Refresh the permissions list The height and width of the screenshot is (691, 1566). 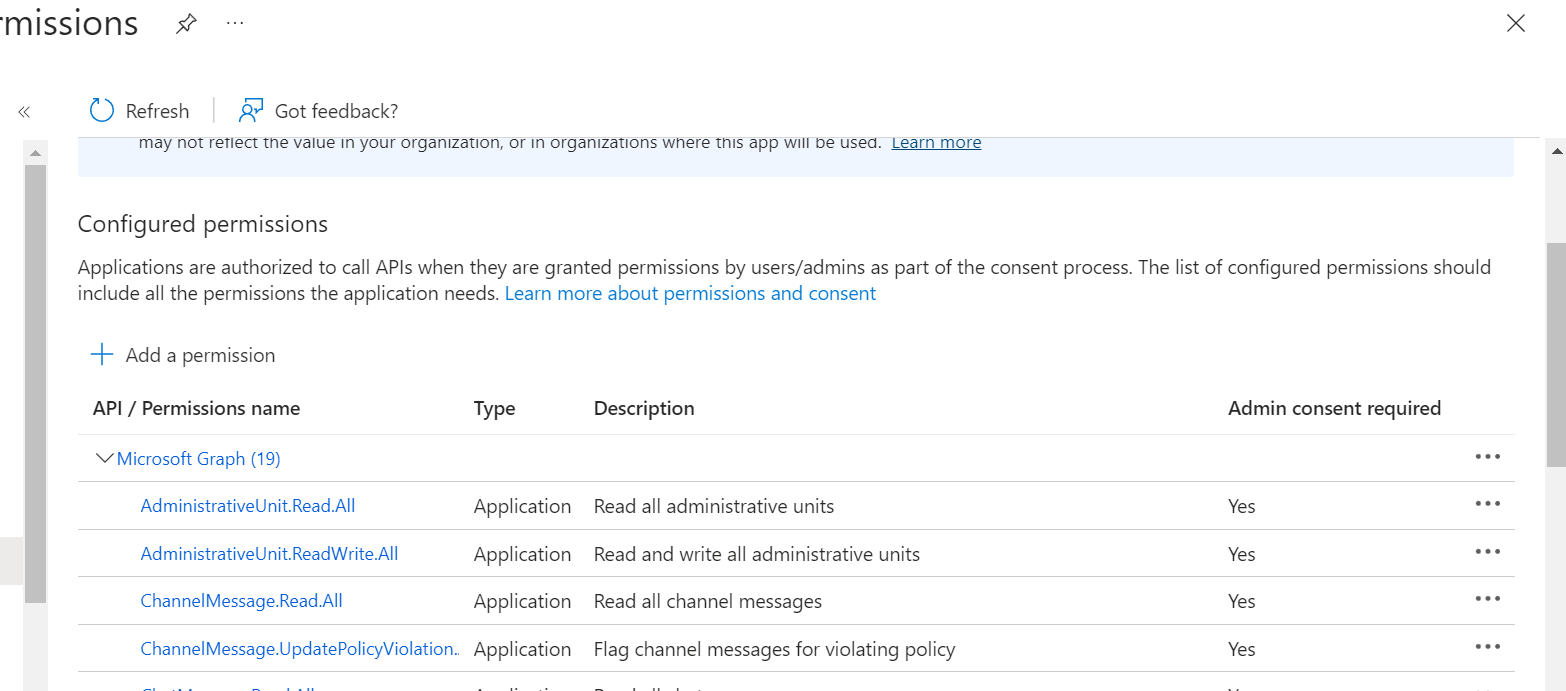tap(139, 110)
